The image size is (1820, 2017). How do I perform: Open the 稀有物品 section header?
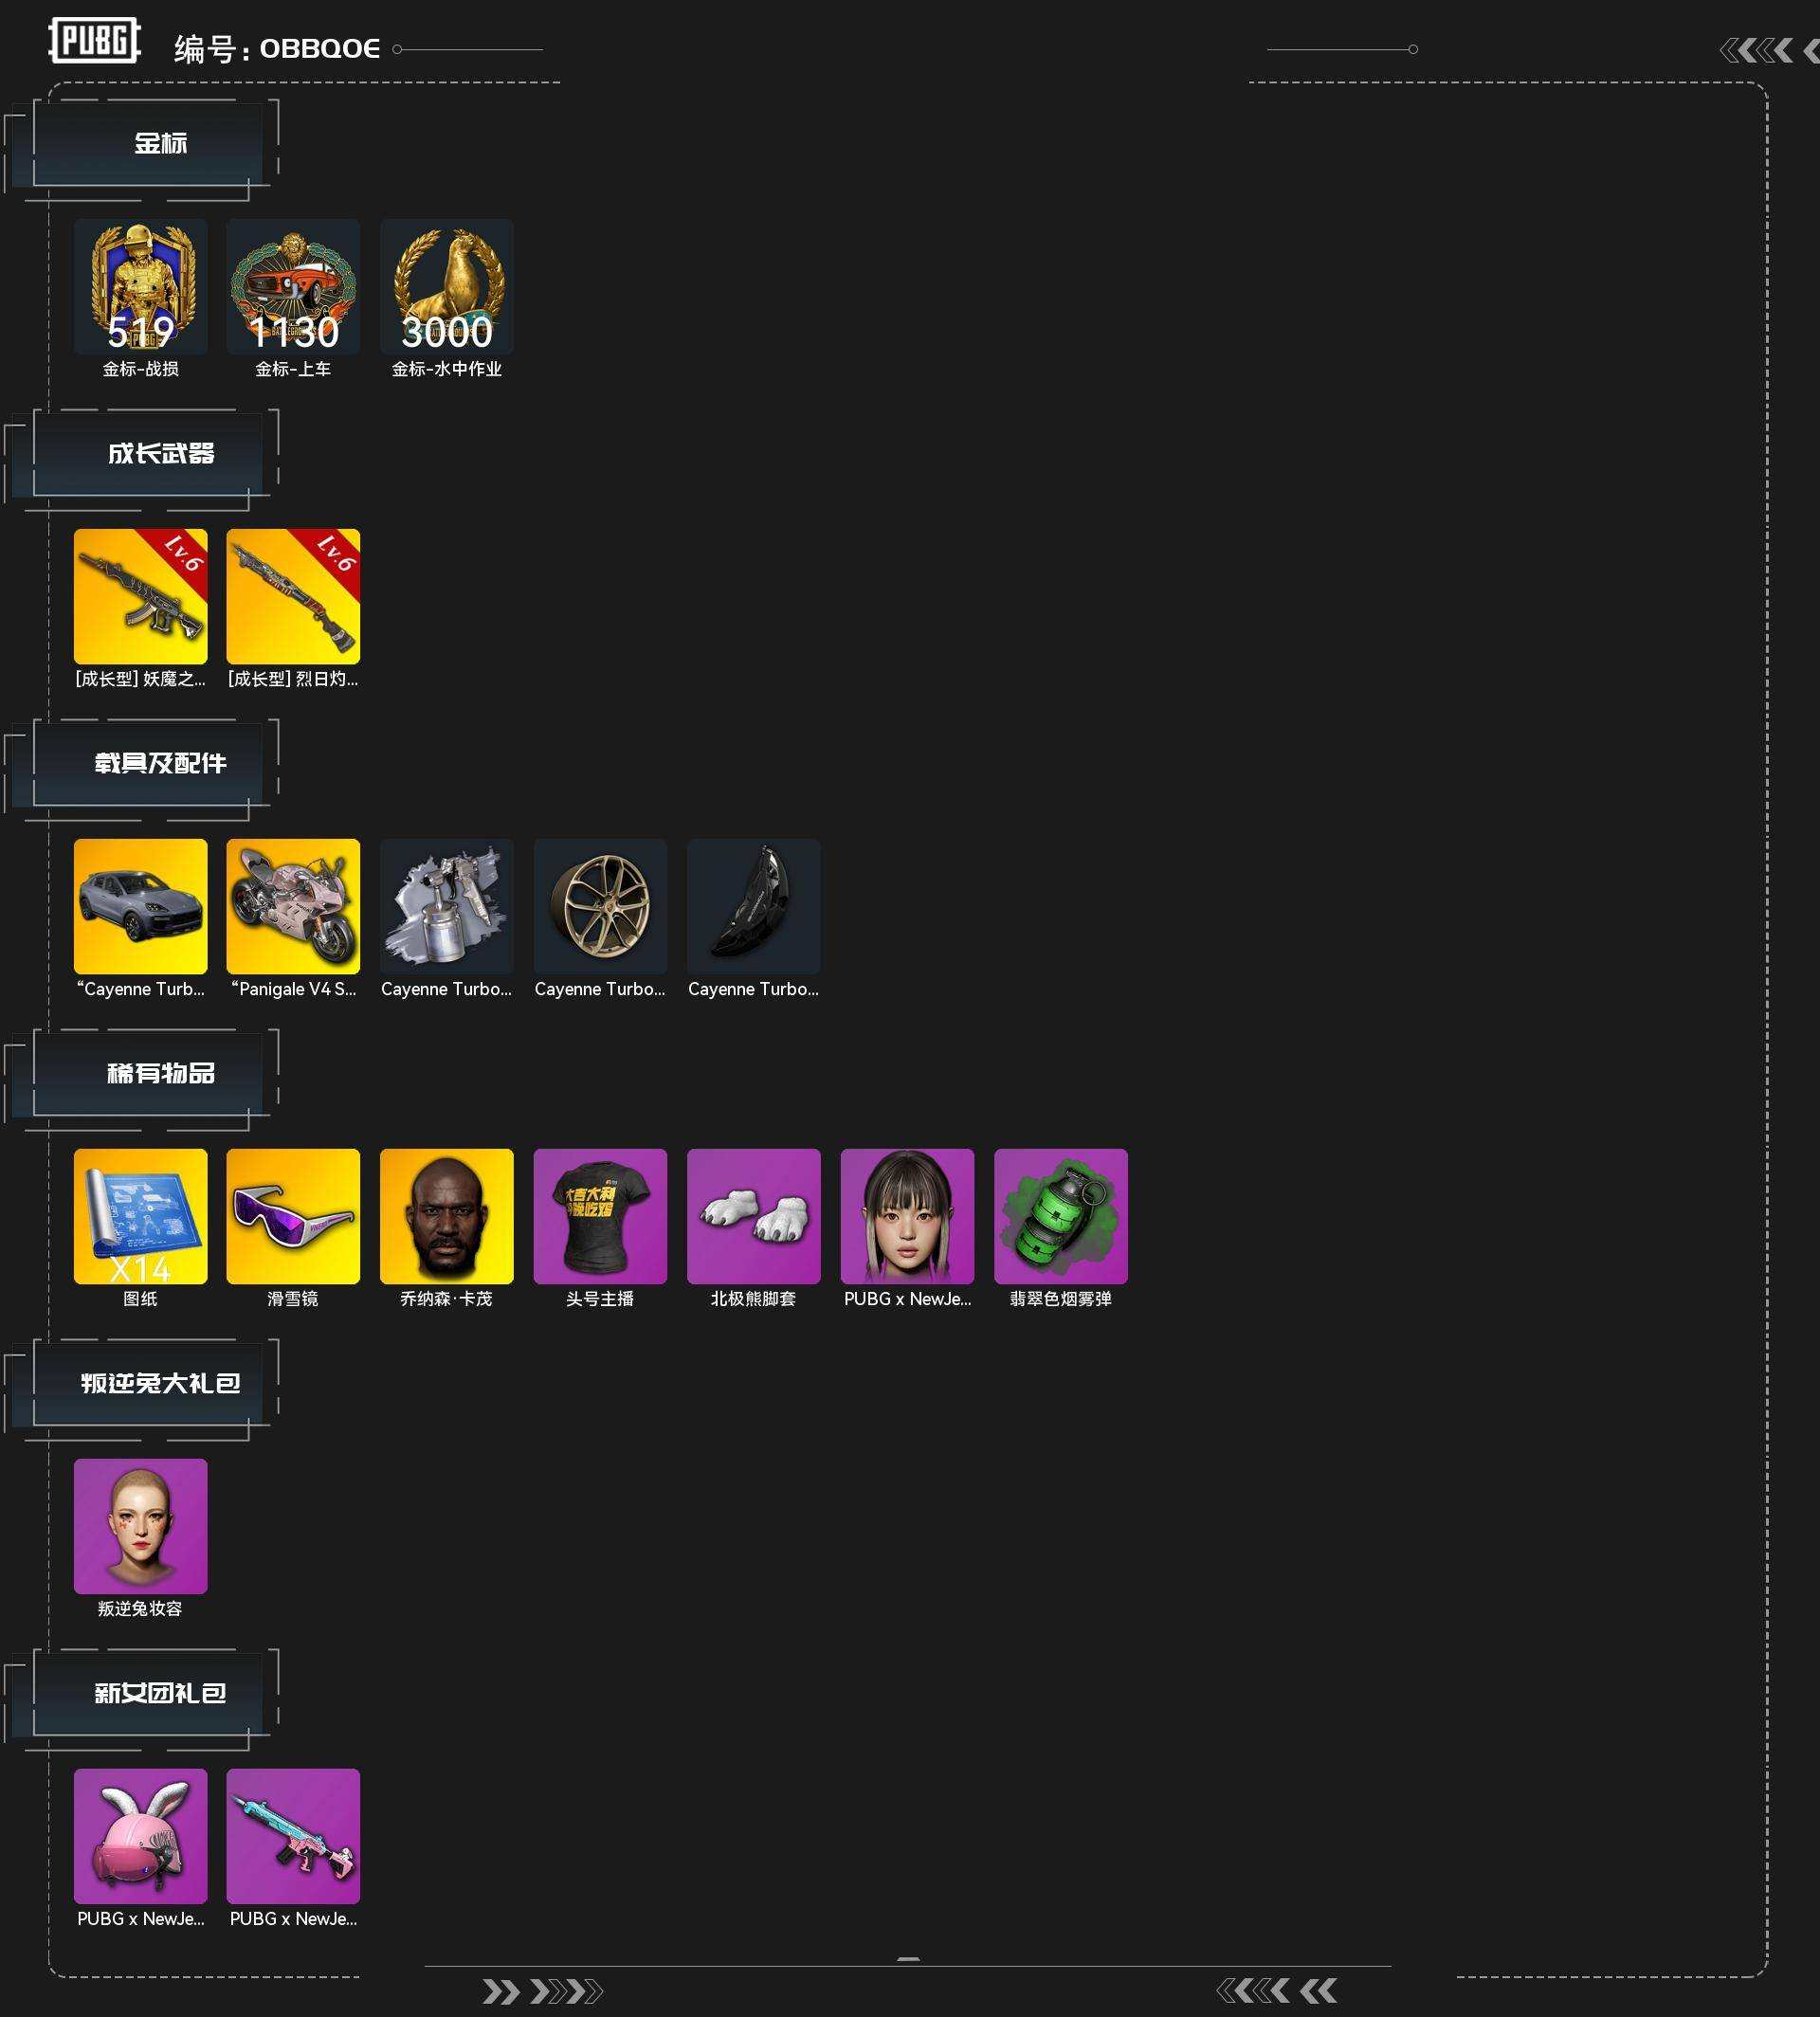(160, 1073)
